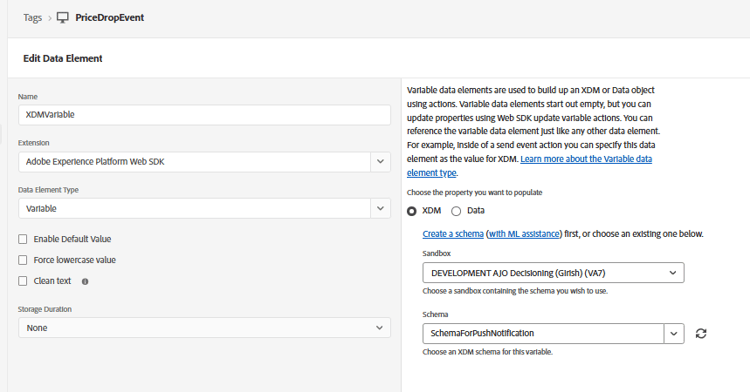This screenshot has height=392, width=750.
Task: Click the monitor icon beside PriceDropEvent
Action: [63, 18]
